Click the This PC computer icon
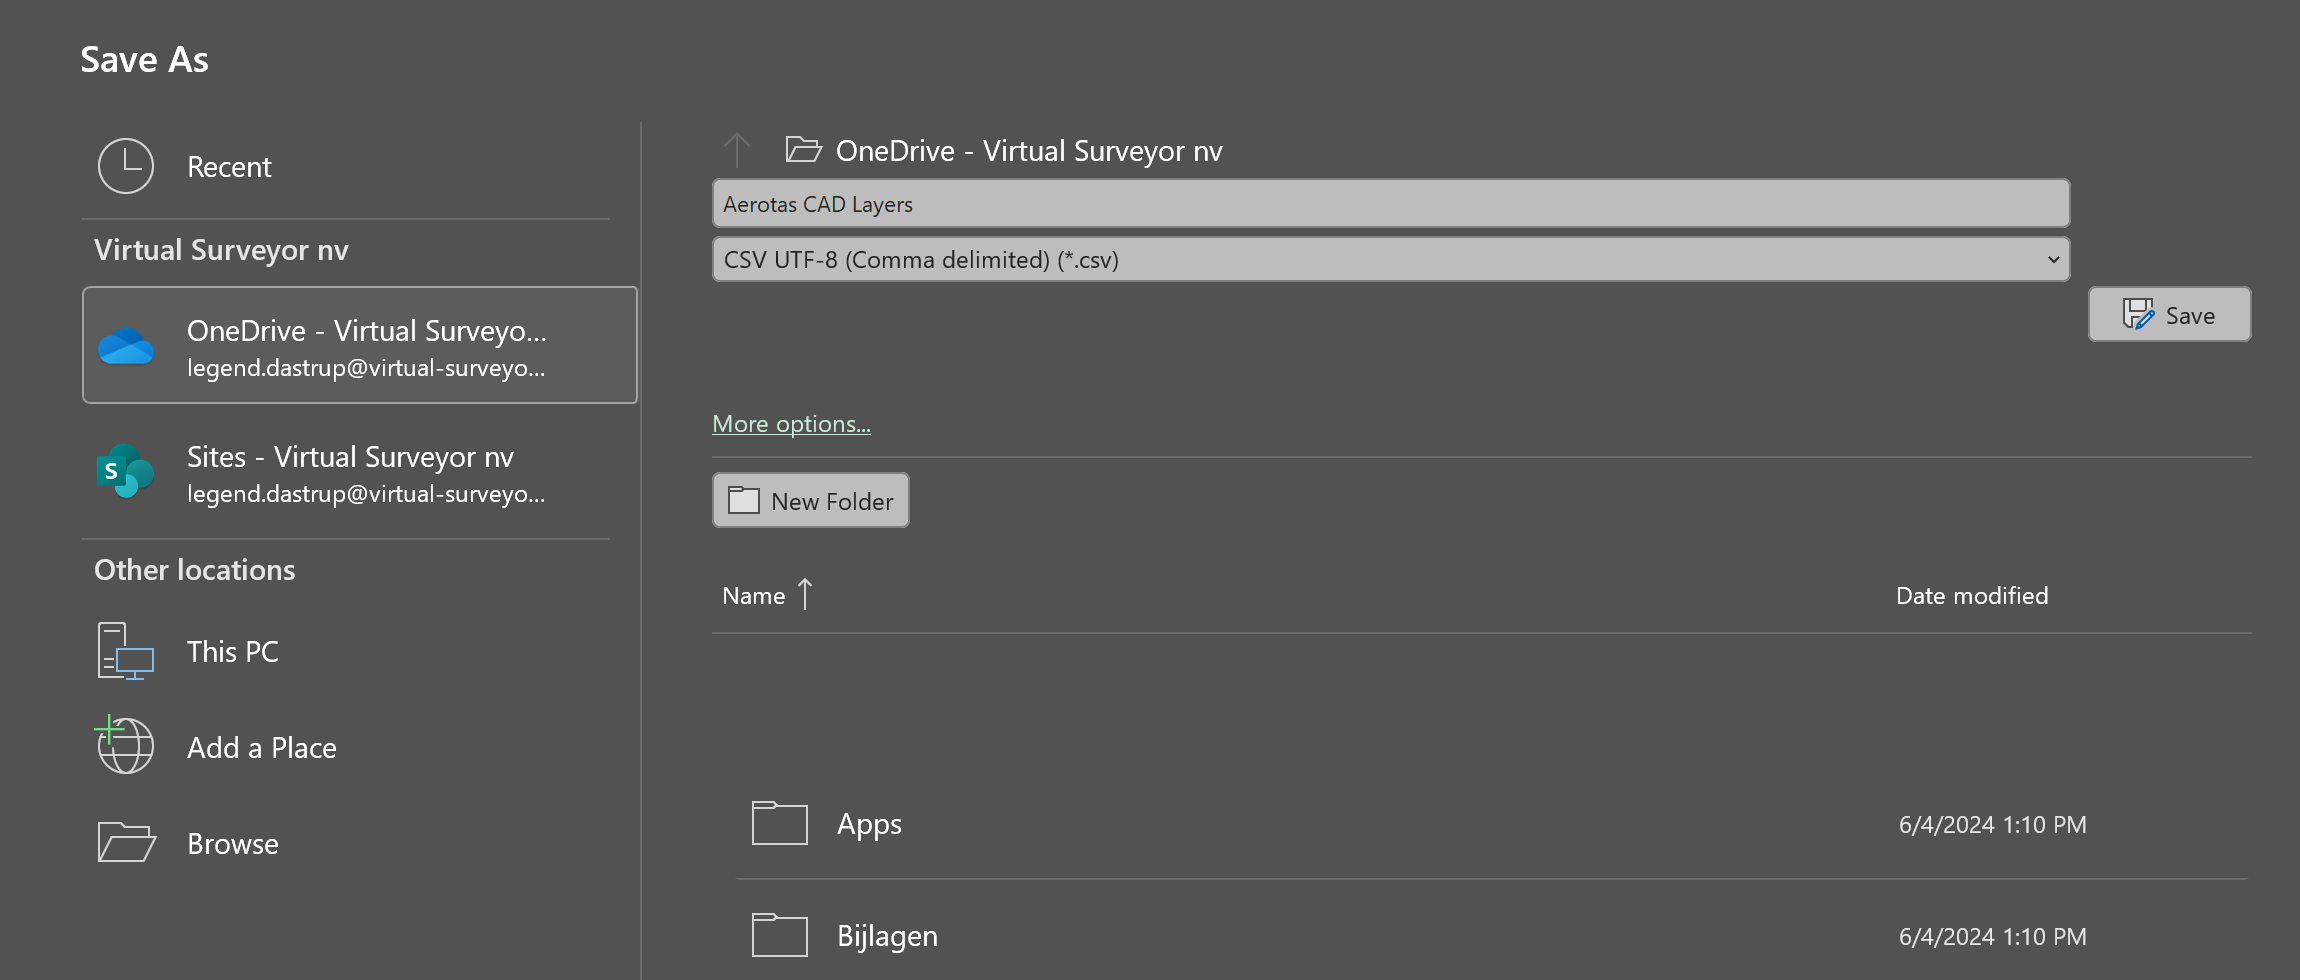Screen dimensions: 2300x980 tap(126, 651)
